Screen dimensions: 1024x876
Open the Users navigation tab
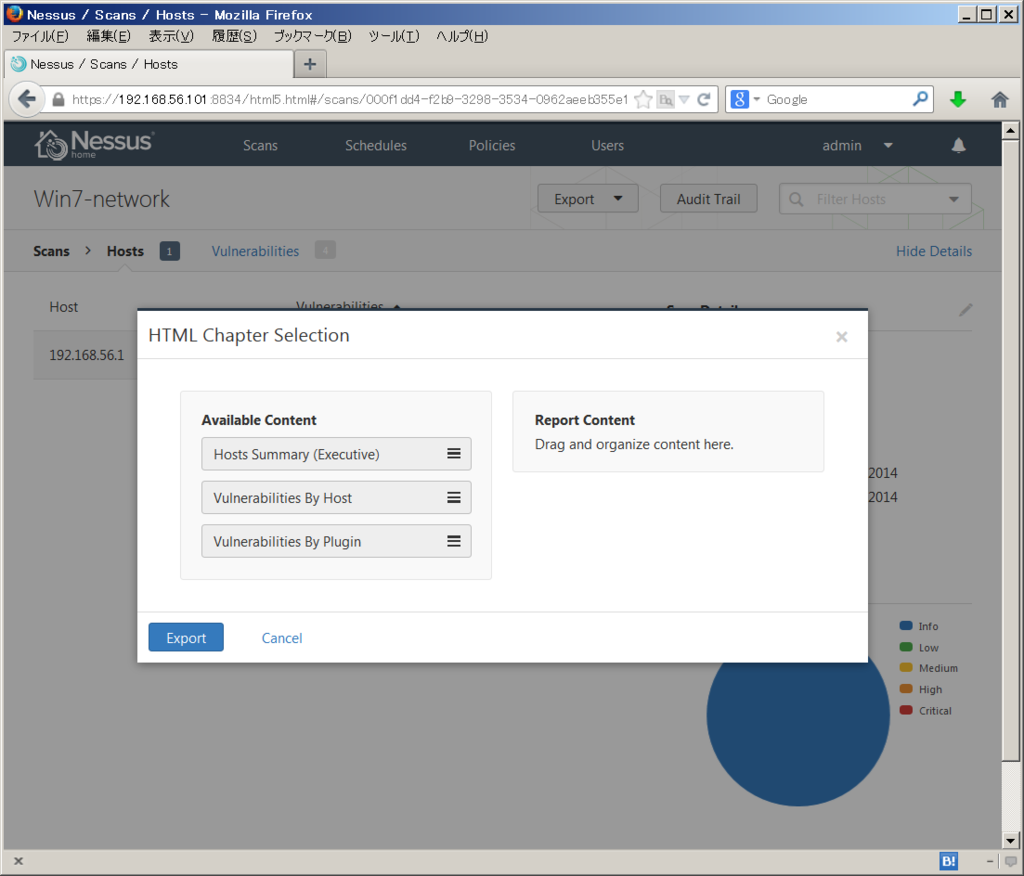click(607, 146)
